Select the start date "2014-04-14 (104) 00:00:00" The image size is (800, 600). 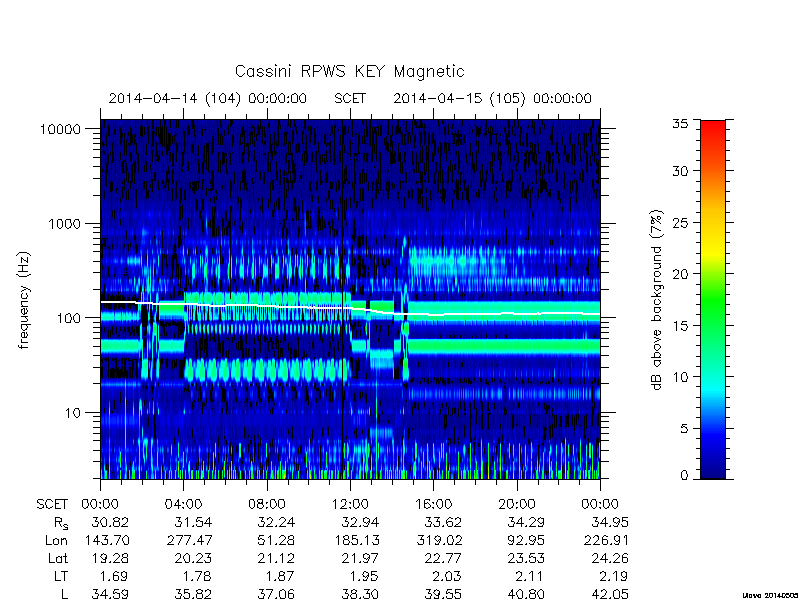point(208,98)
